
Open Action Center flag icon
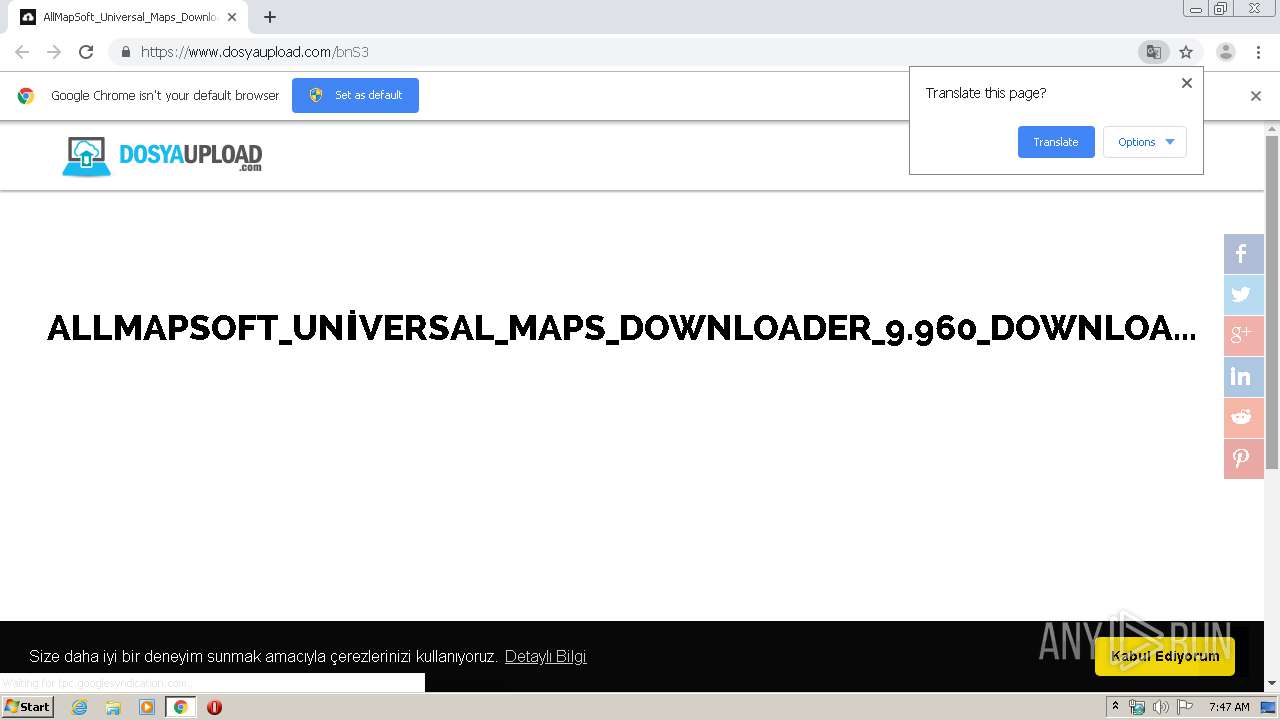tap(1185, 707)
